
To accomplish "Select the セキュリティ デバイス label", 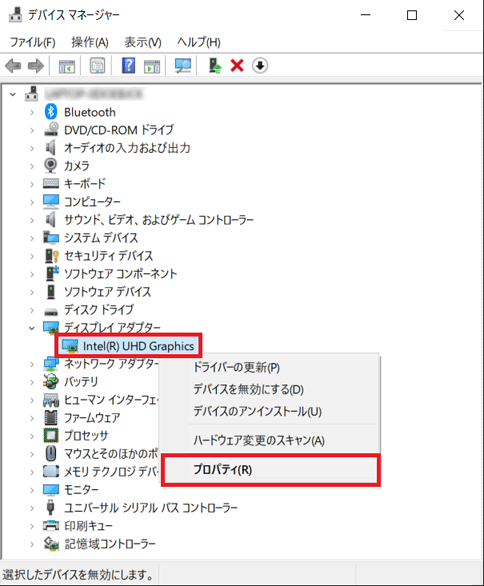I will (108, 256).
